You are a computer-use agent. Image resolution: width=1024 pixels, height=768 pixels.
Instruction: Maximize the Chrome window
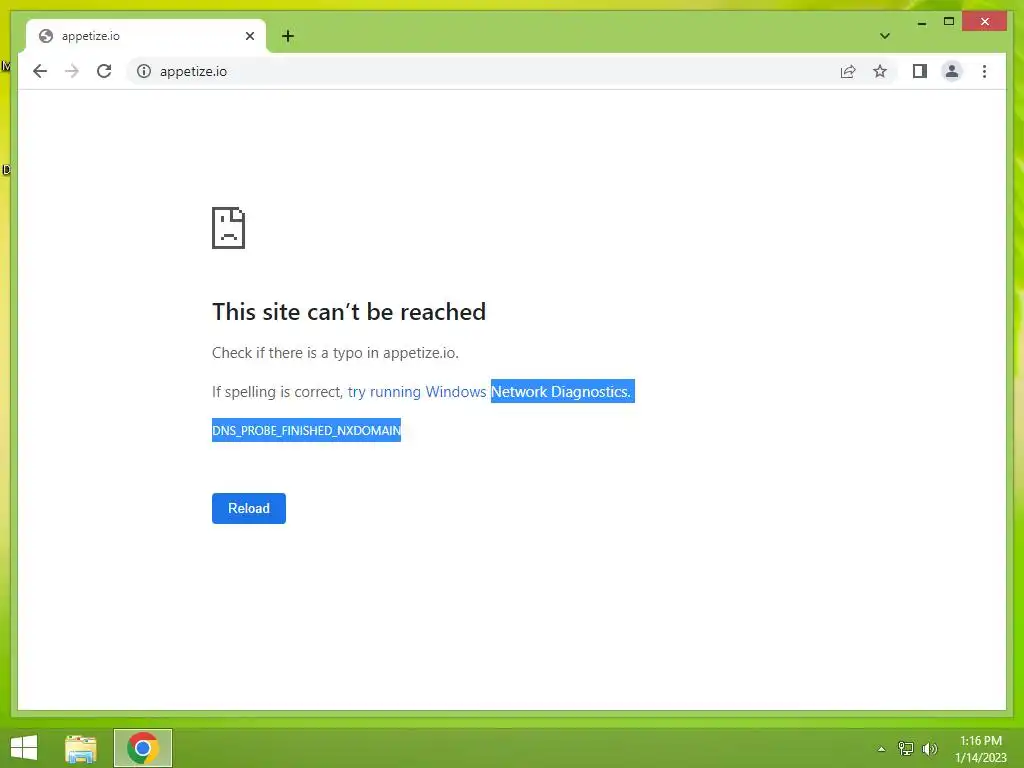[949, 22]
